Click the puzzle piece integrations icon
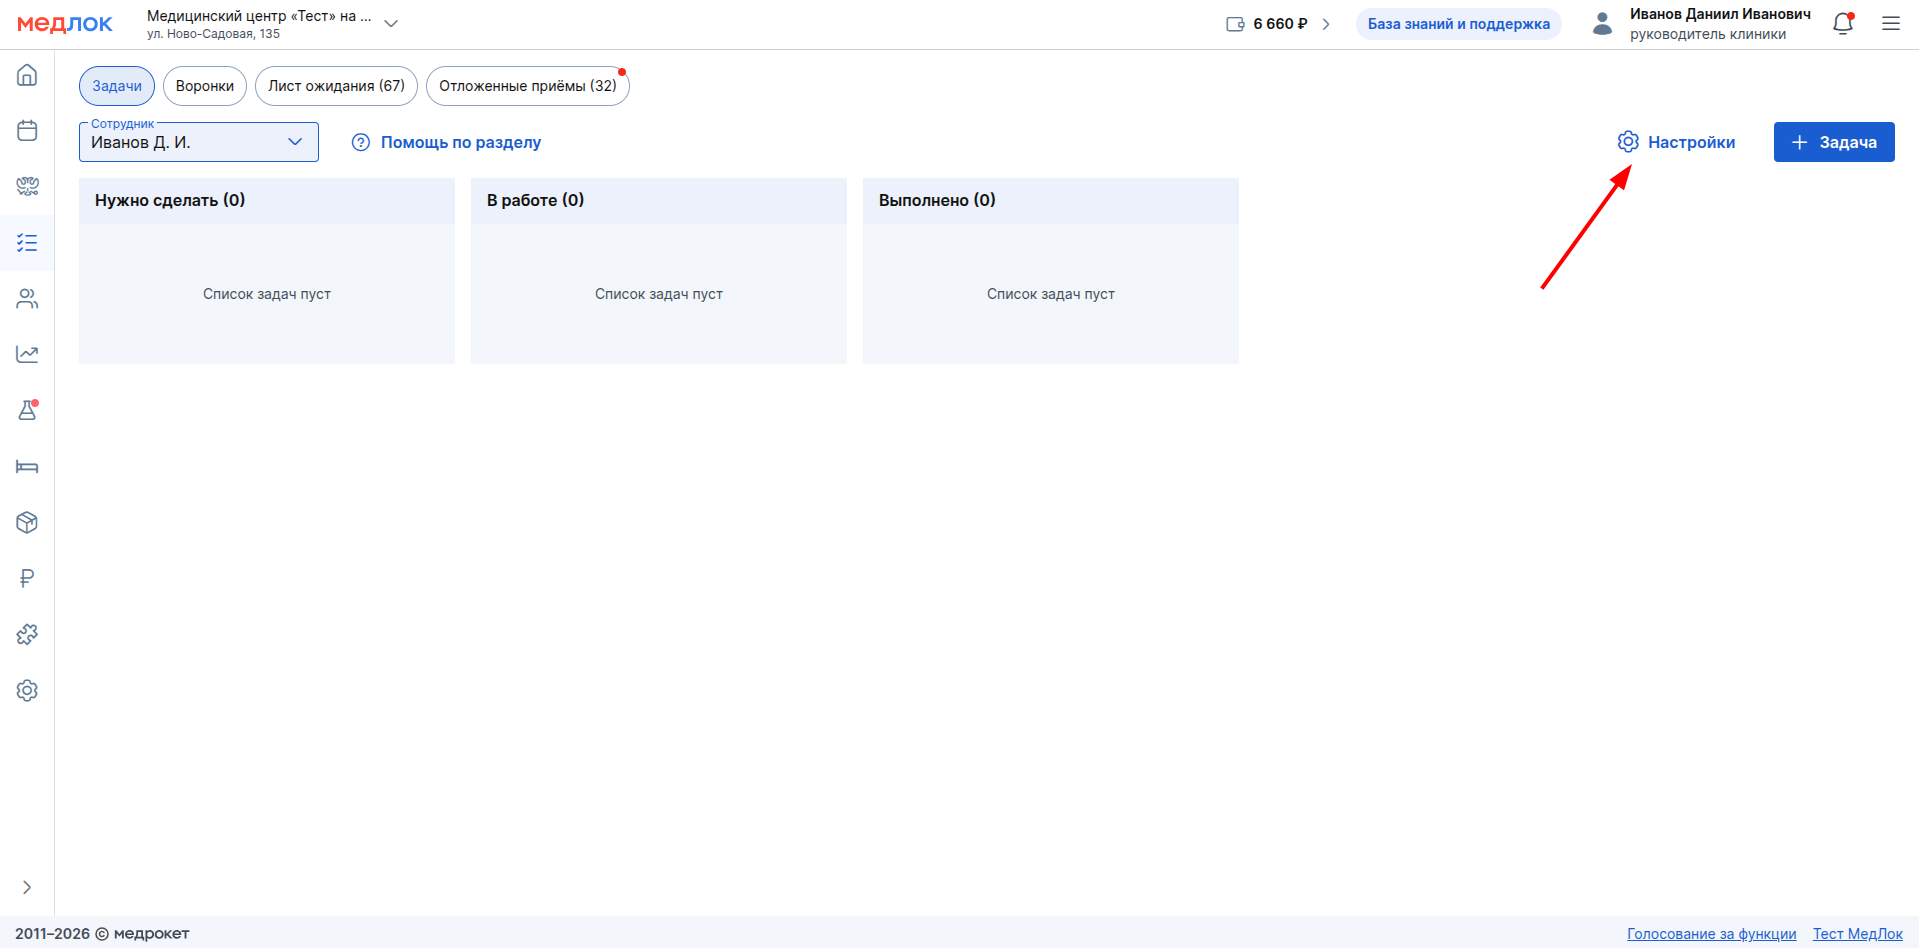The height and width of the screenshot is (948, 1919). tap(27, 635)
